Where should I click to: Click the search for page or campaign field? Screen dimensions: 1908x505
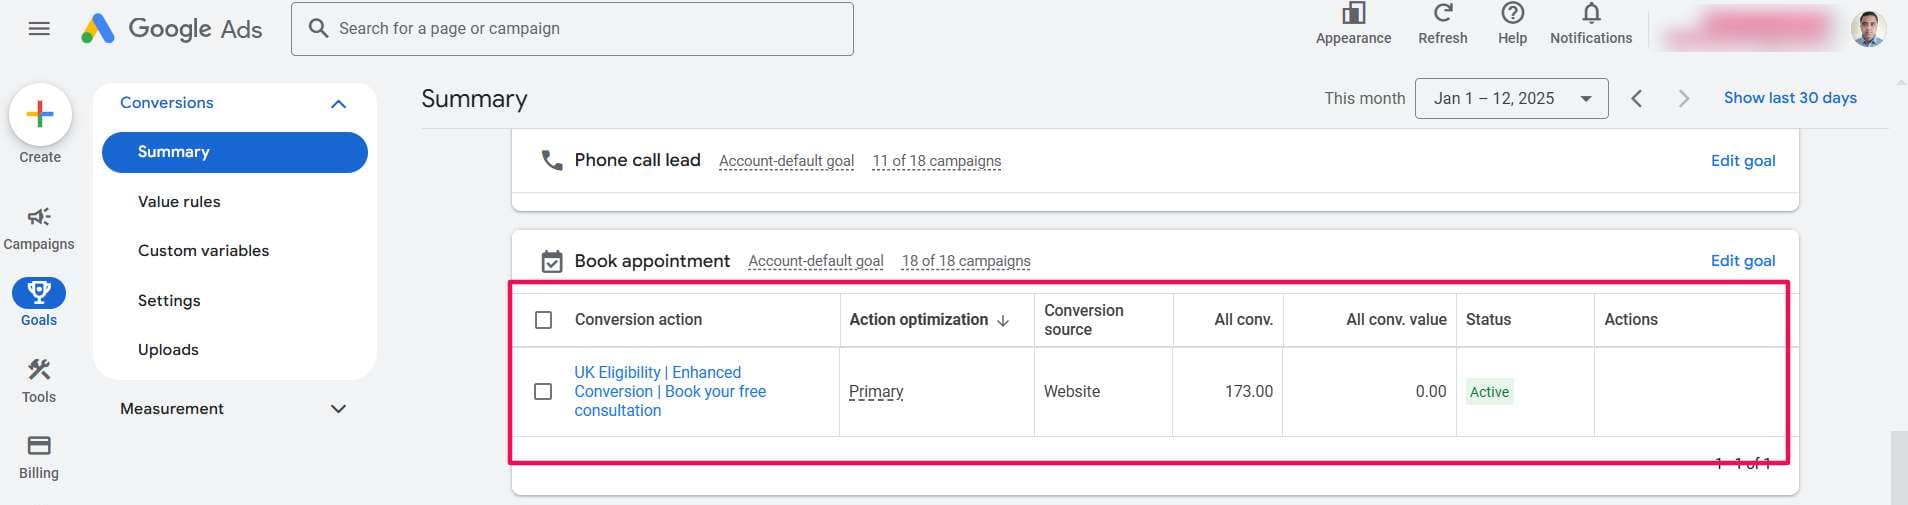[572, 29]
